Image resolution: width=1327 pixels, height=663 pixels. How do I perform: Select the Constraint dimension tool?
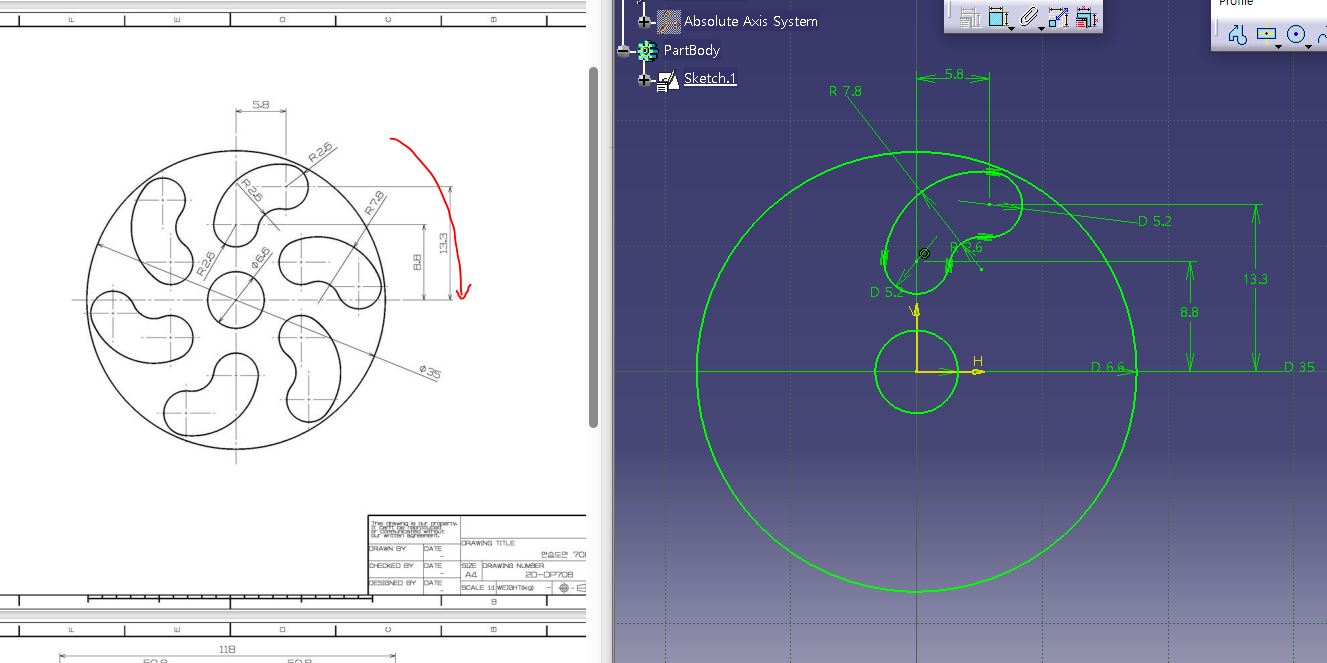coord(997,17)
